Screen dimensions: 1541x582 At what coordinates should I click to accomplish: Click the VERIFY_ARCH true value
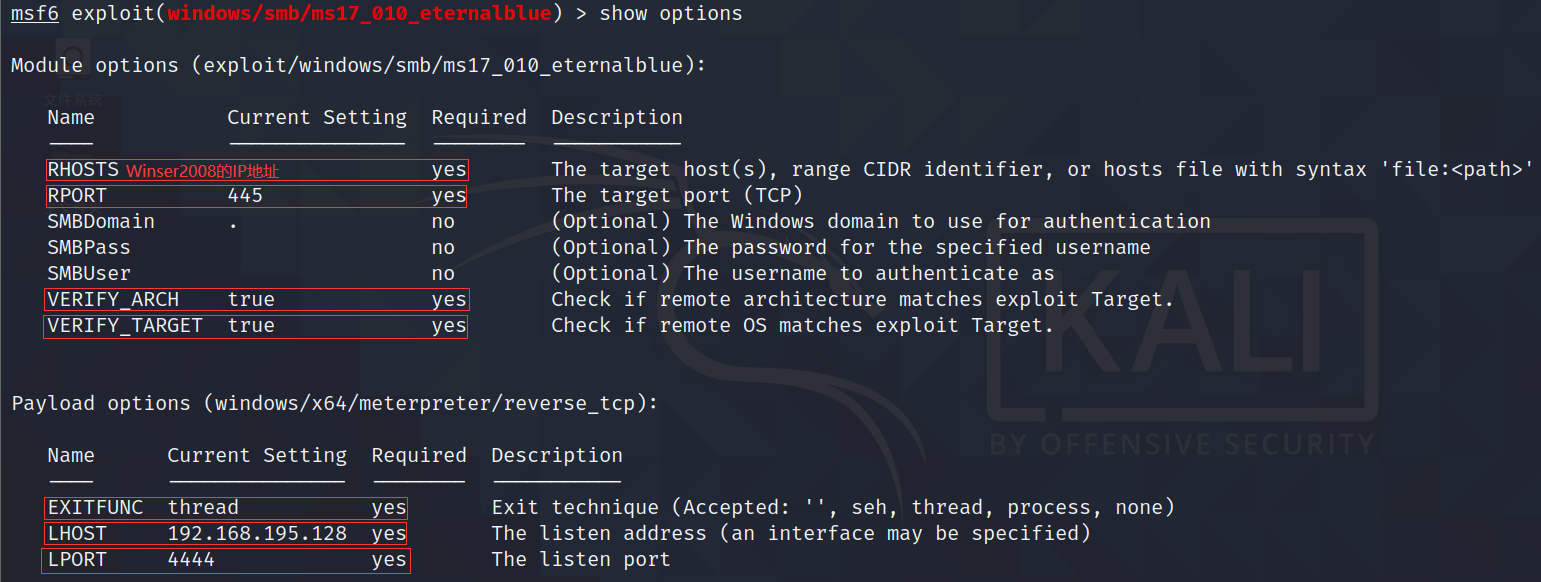click(250, 300)
